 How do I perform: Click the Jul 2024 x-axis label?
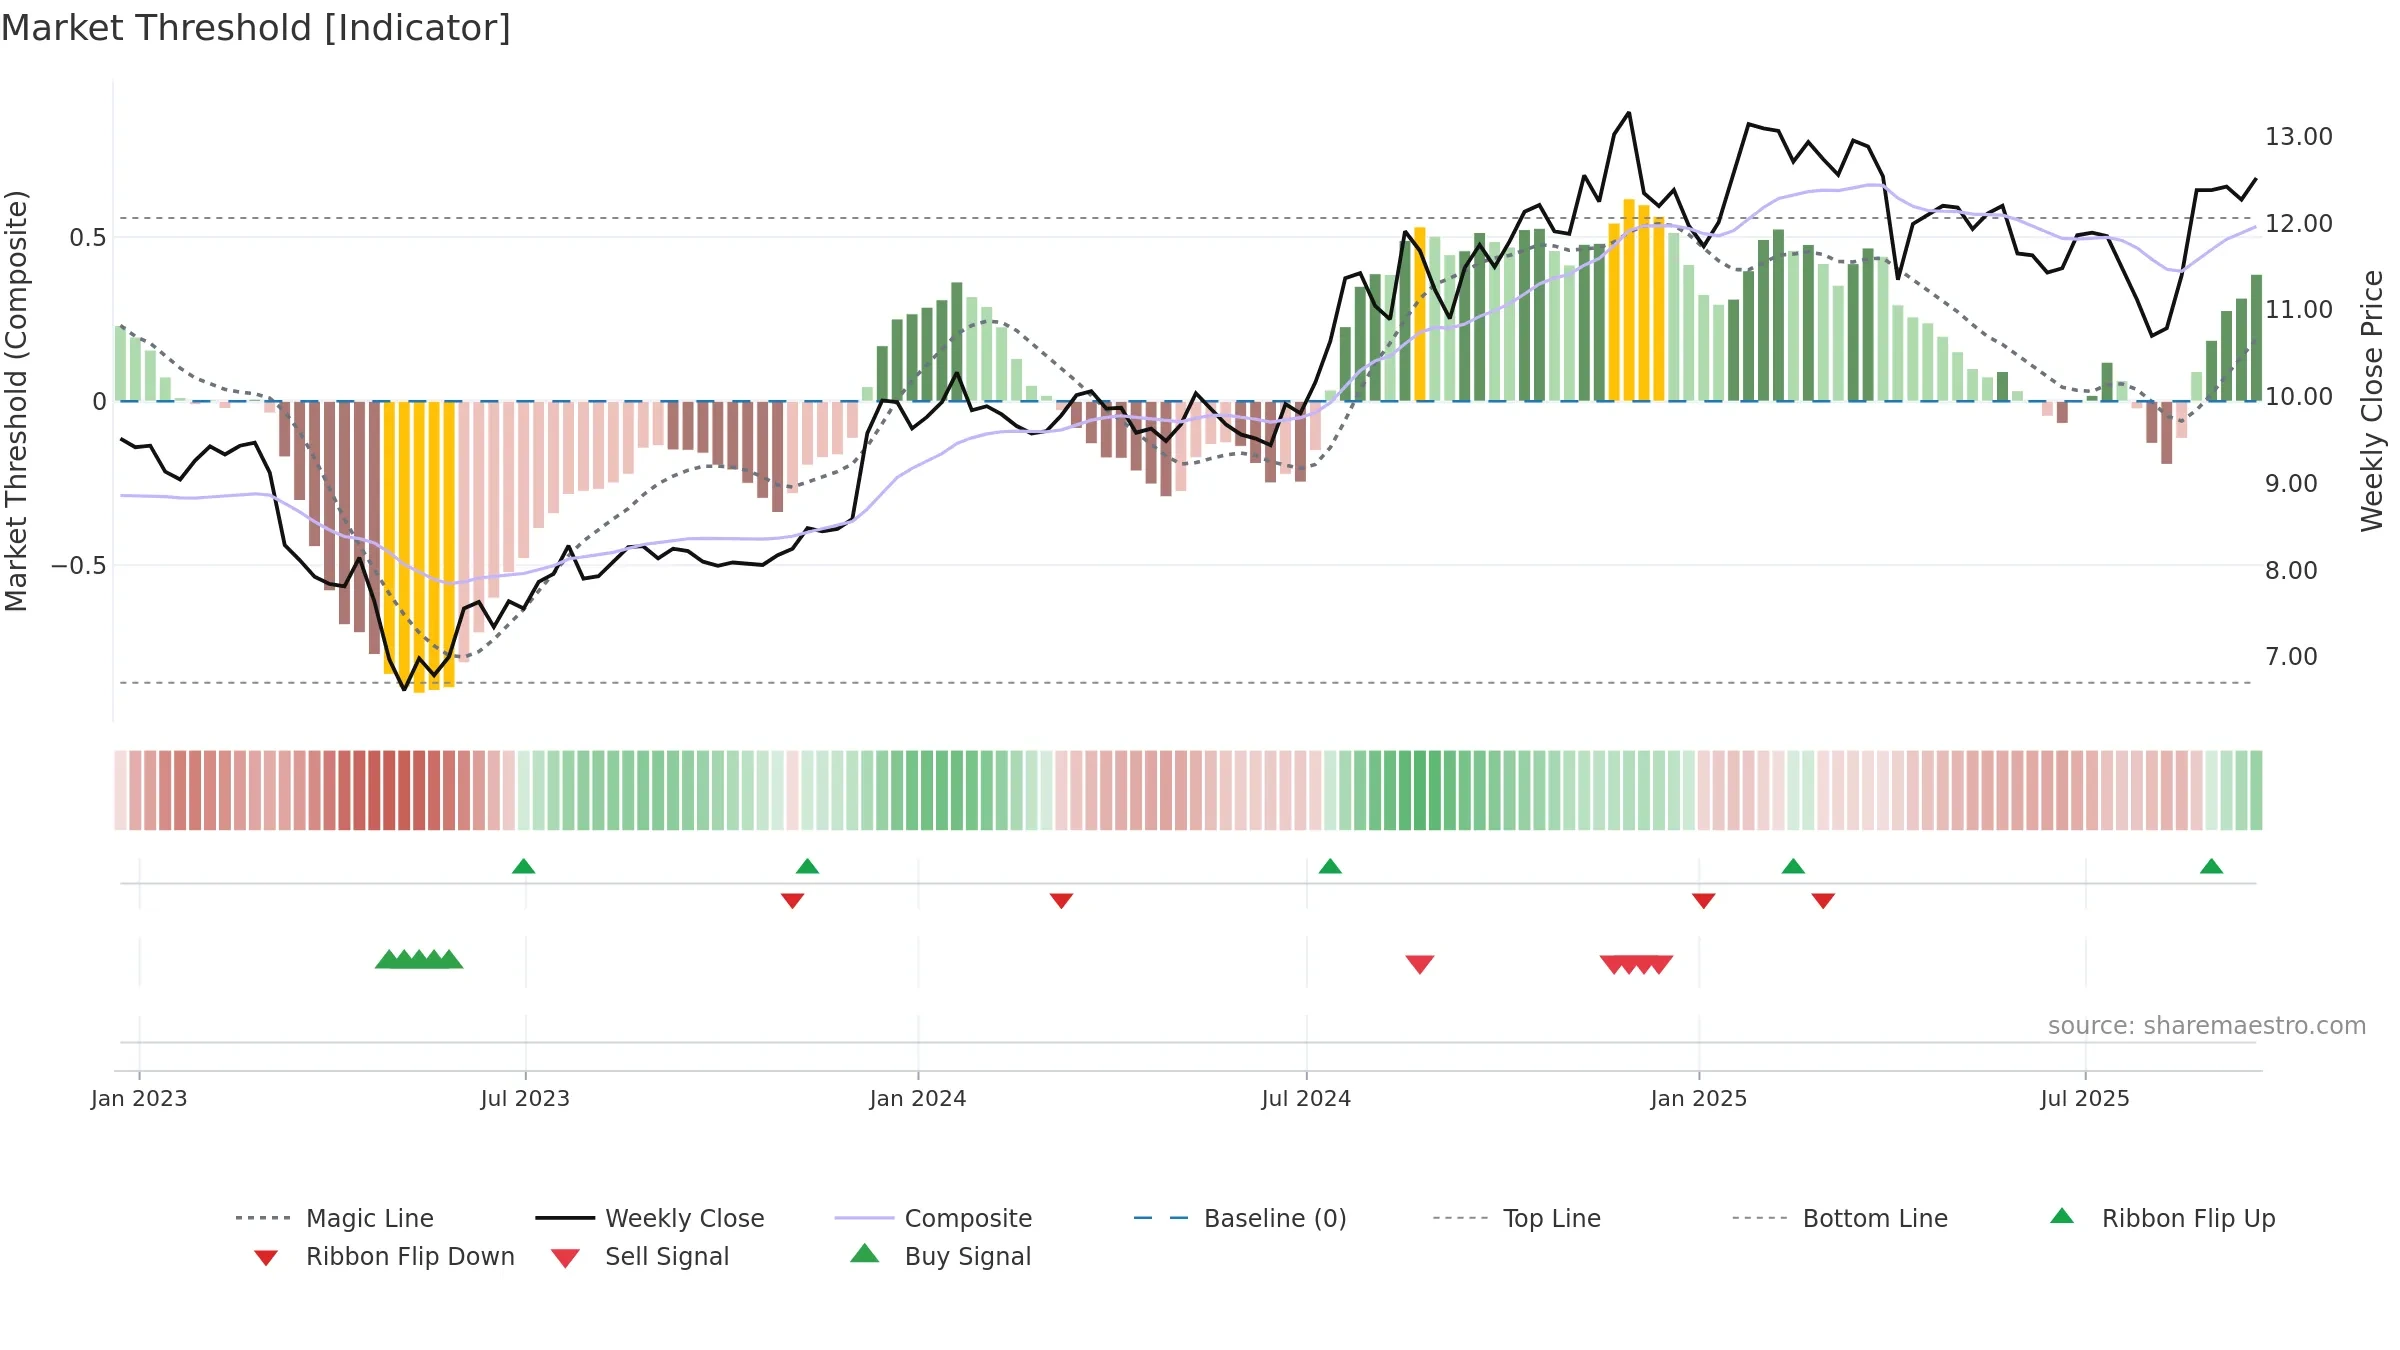[x=1306, y=1098]
